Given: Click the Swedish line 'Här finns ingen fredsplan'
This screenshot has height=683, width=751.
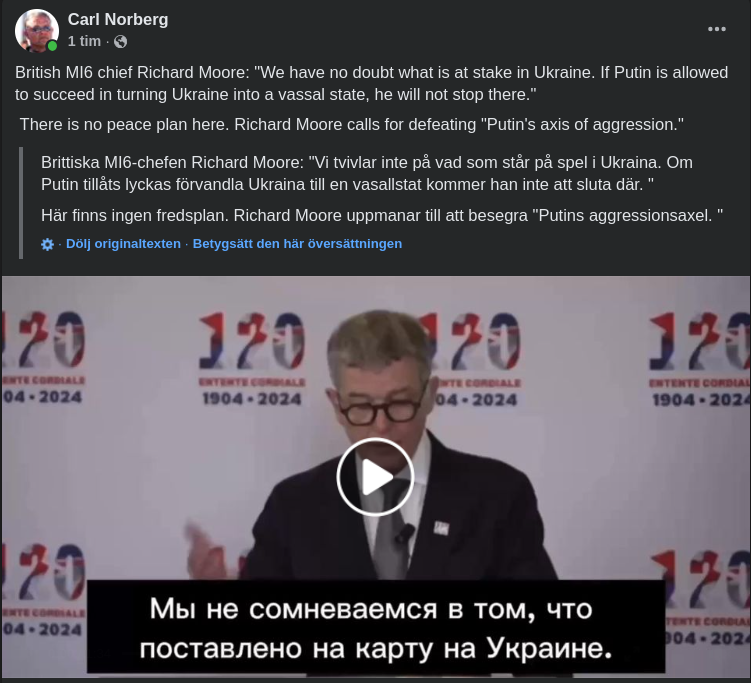Looking at the screenshot, I should pyautogui.click(x=382, y=216).
